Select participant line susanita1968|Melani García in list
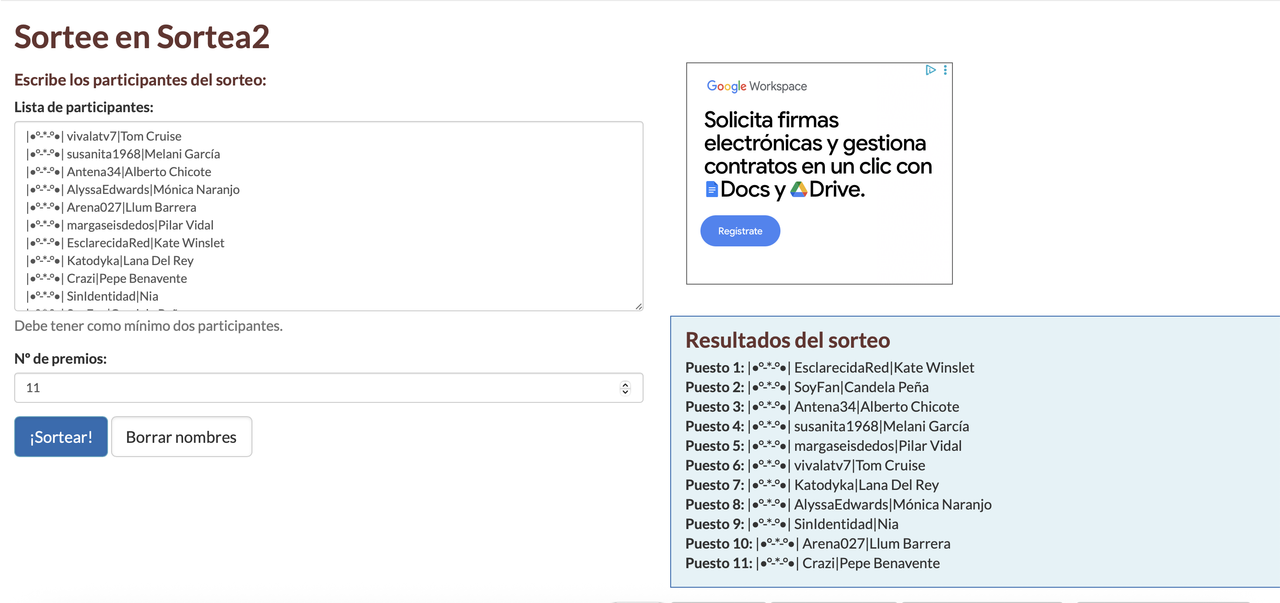1280x603 pixels. pos(123,154)
